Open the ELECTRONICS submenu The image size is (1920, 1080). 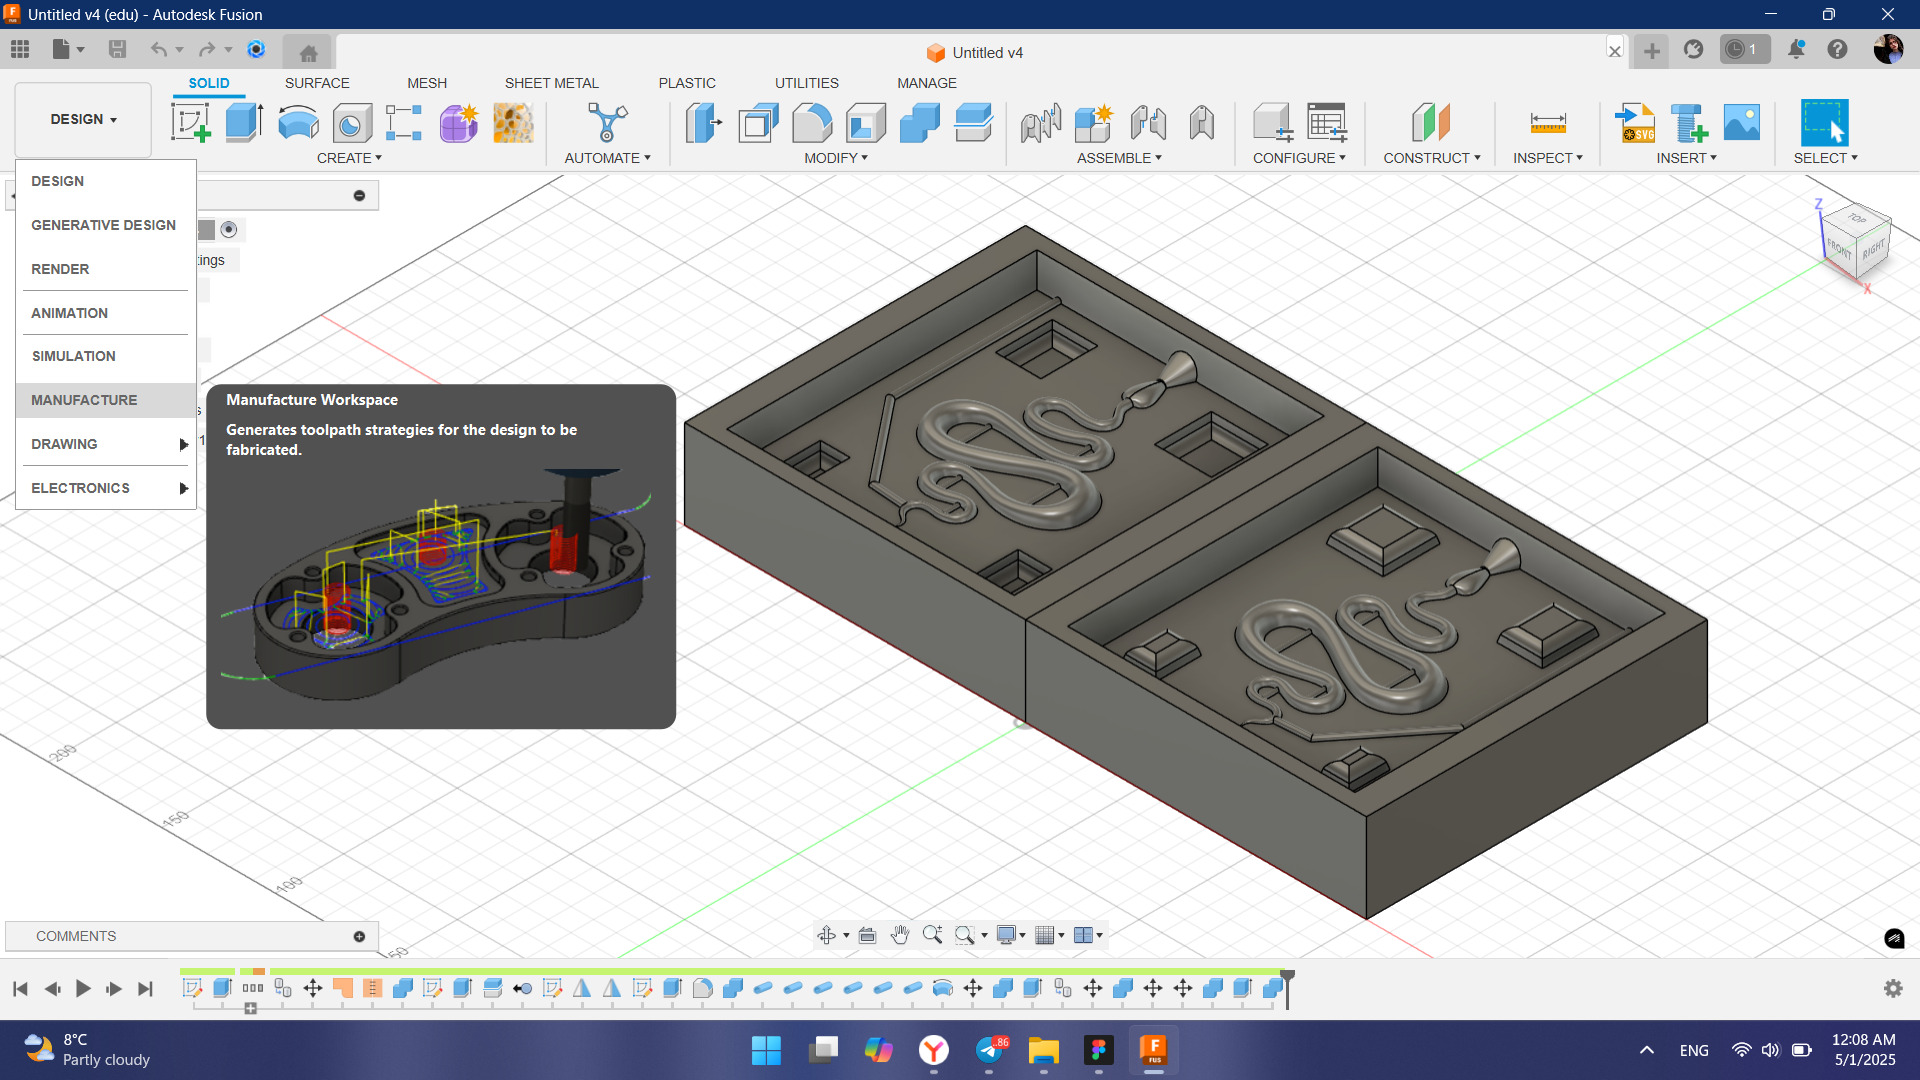pos(106,488)
